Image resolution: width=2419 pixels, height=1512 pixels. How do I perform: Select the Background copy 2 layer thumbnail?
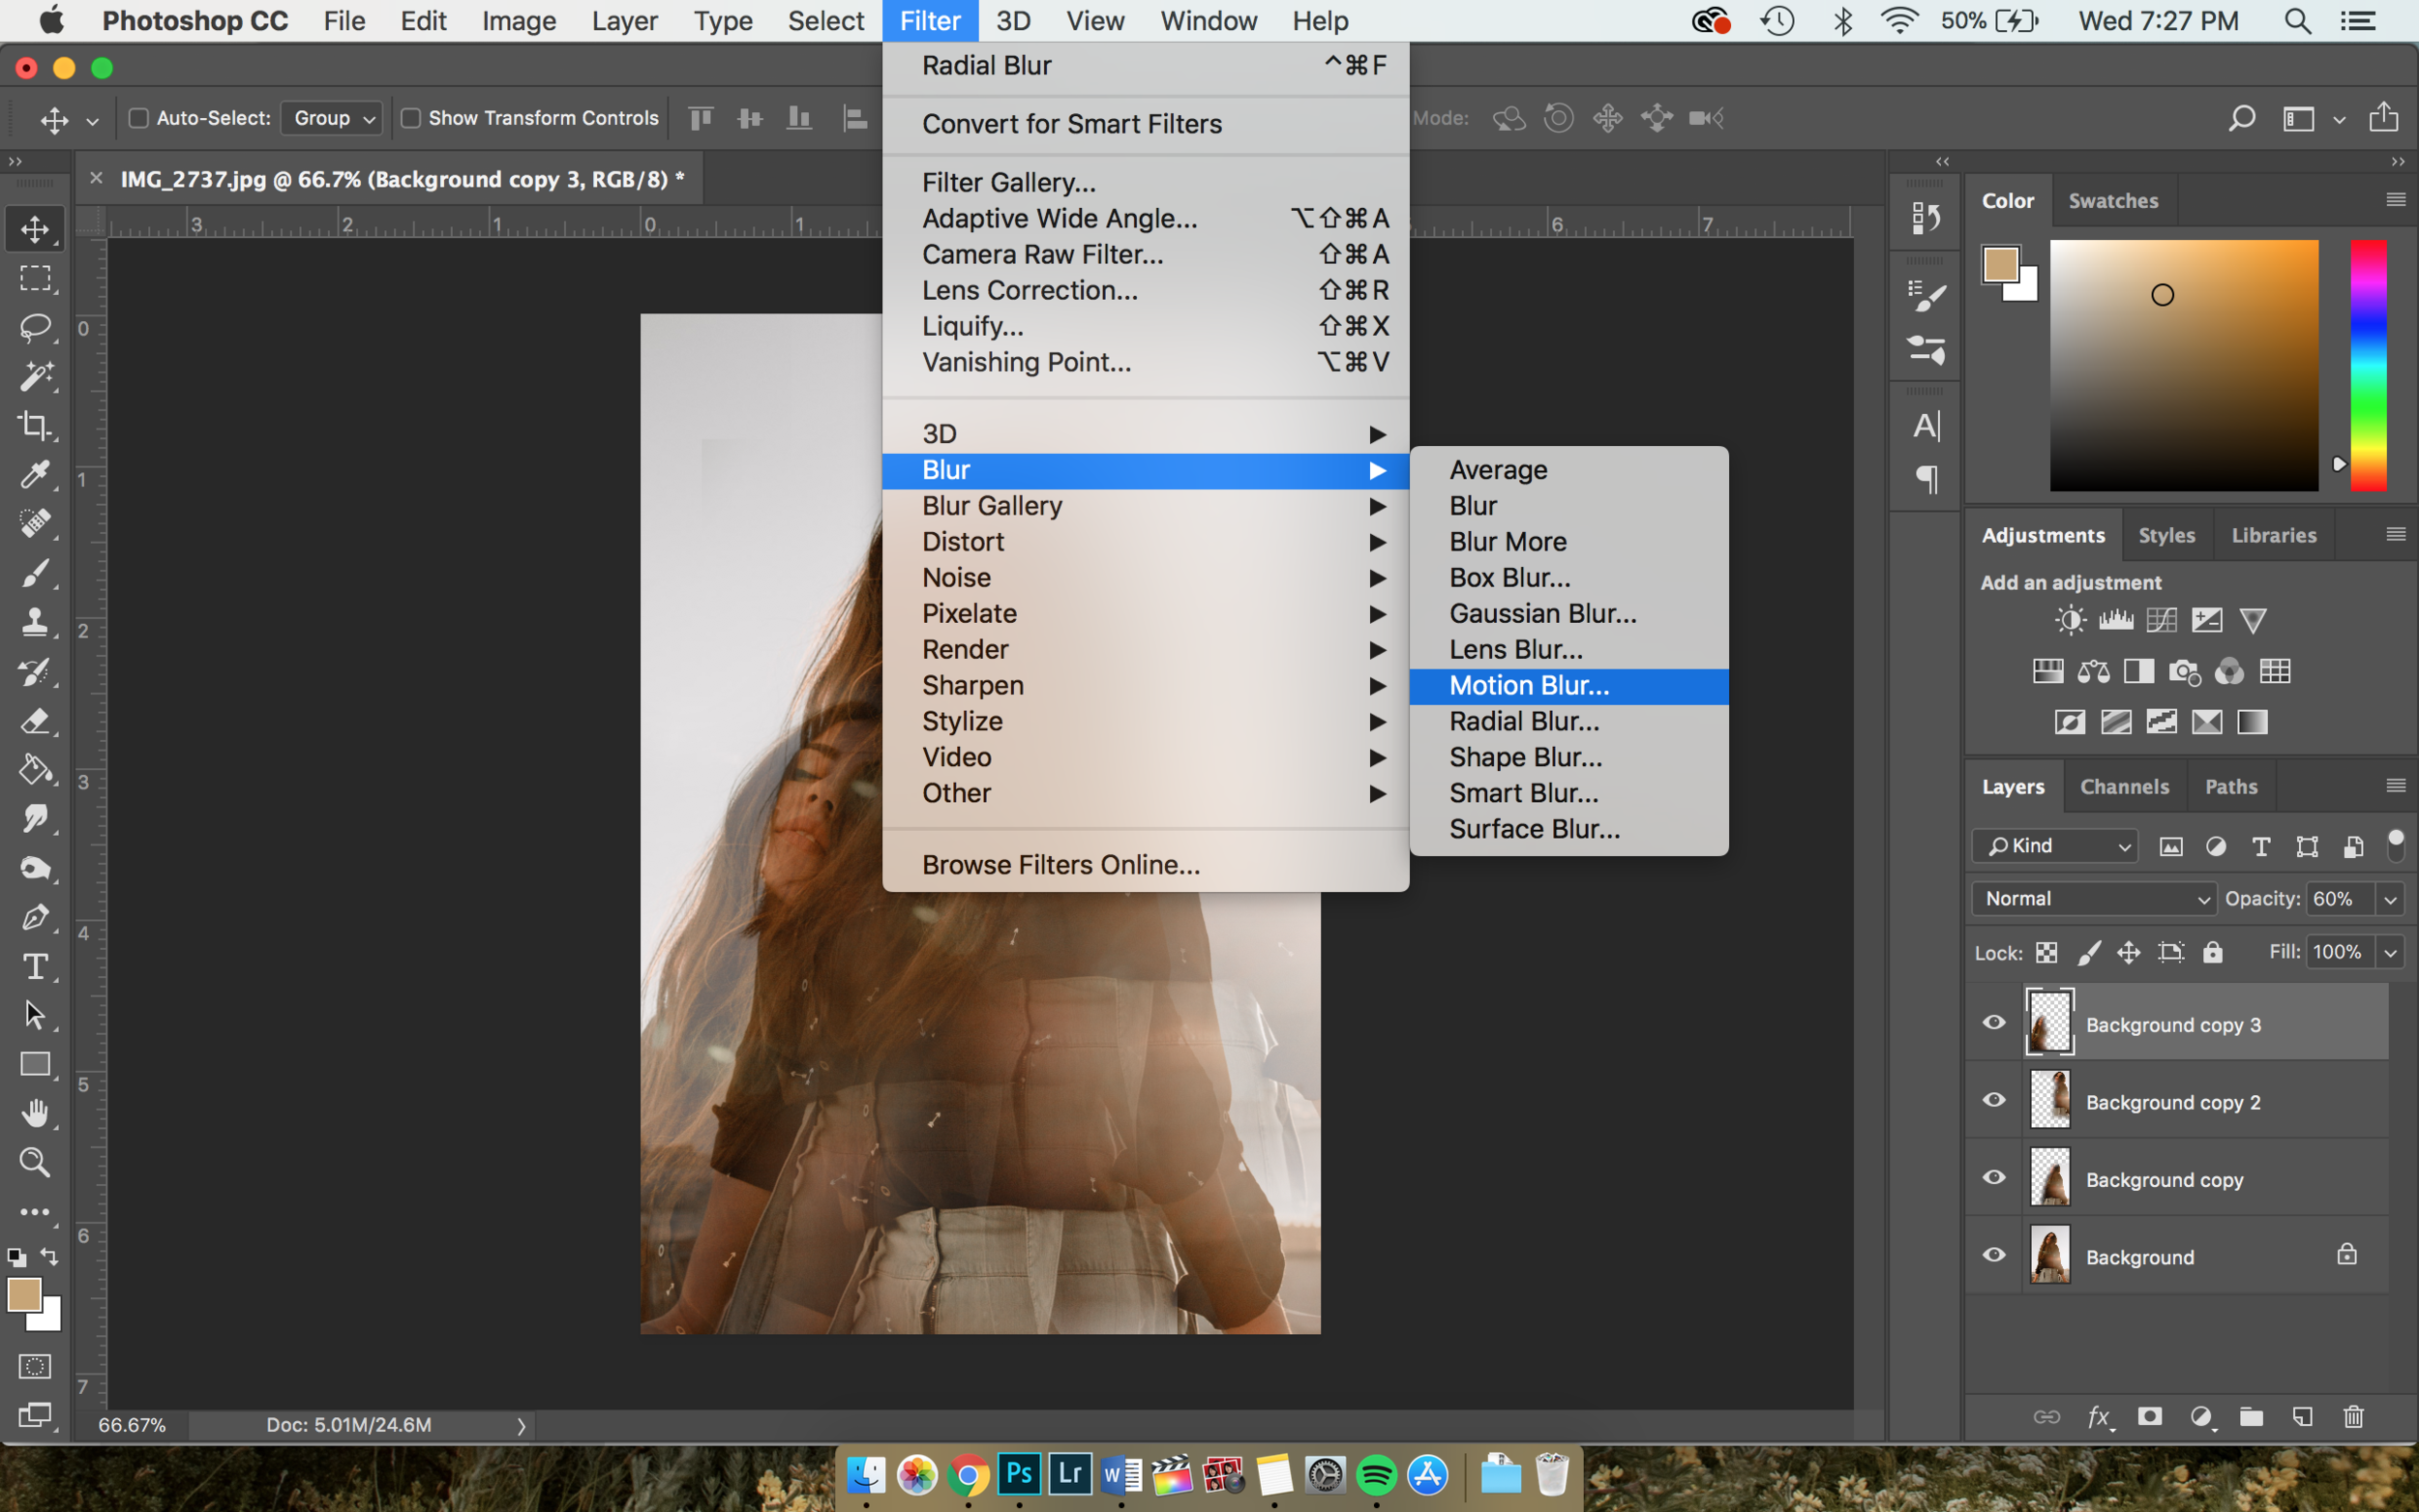coord(2049,1100)
